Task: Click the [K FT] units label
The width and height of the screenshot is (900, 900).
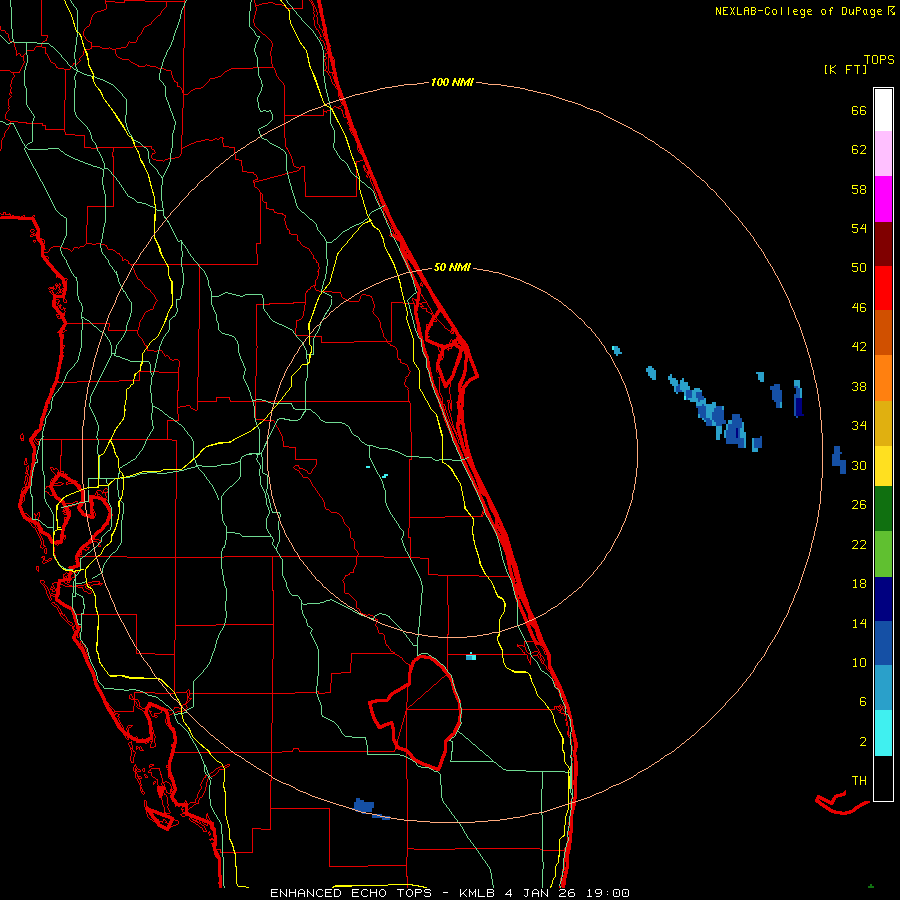Action: click(845, 69)
